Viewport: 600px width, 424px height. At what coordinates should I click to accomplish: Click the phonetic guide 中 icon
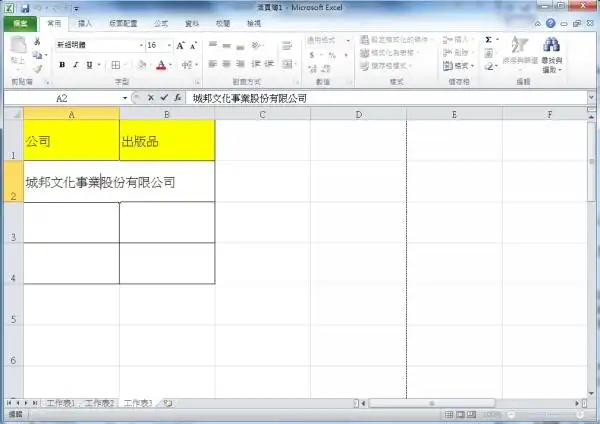pos(187,65)
